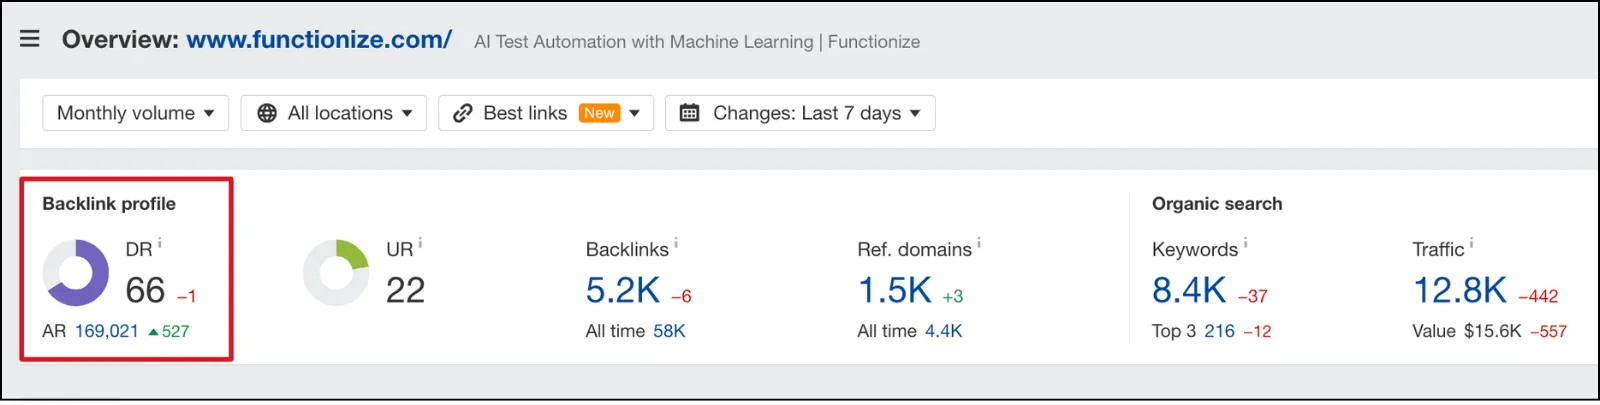Image resolution: width=1600 pixels, height=405 pixels.
Task: Open the Keywords count 8.4K
Action: tap(1189, 291)
